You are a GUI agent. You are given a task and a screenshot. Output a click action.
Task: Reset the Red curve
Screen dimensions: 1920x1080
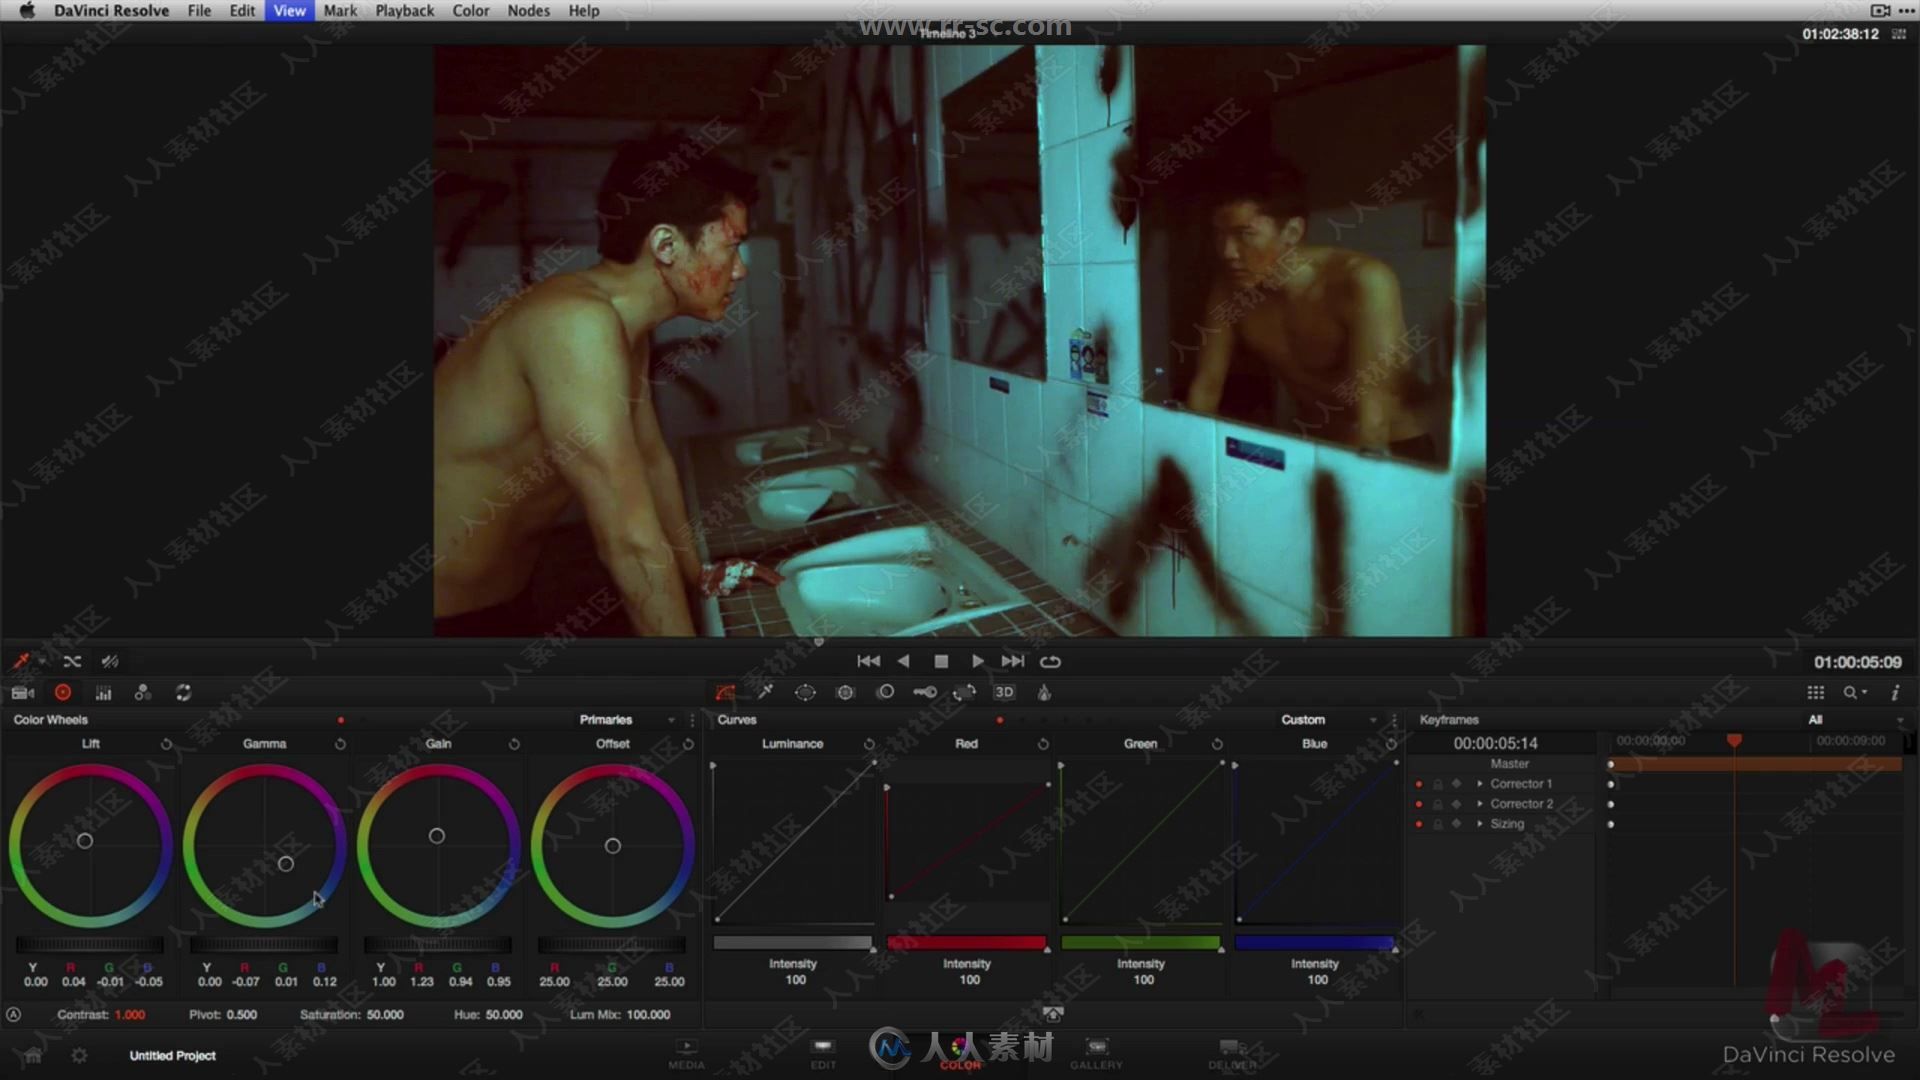(1043, 744)
